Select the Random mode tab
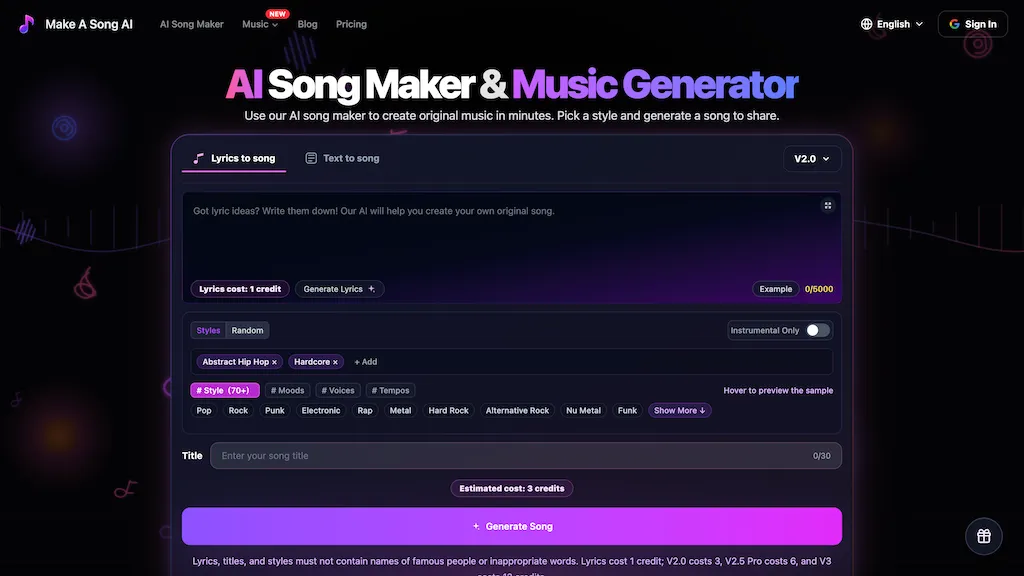Screen dimensions: 1024x576 click(247, 330)
